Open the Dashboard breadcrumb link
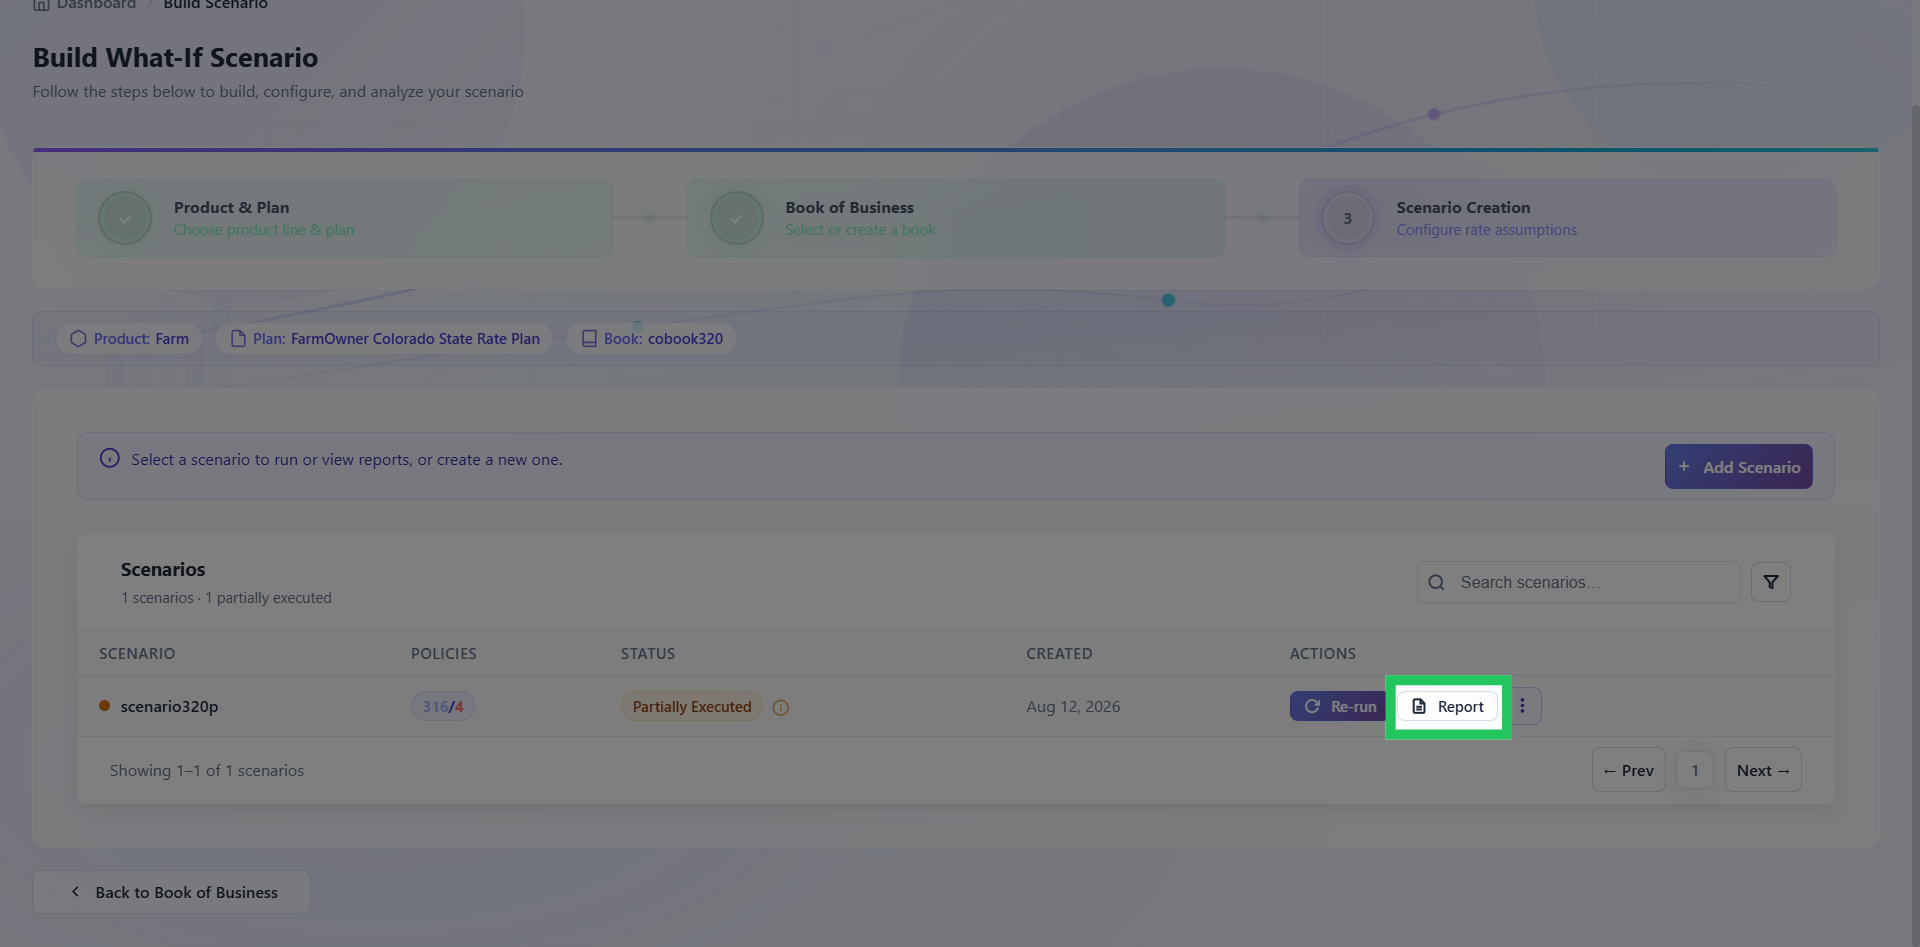Viewport: 1920px width, 947px height. (96, 5)
